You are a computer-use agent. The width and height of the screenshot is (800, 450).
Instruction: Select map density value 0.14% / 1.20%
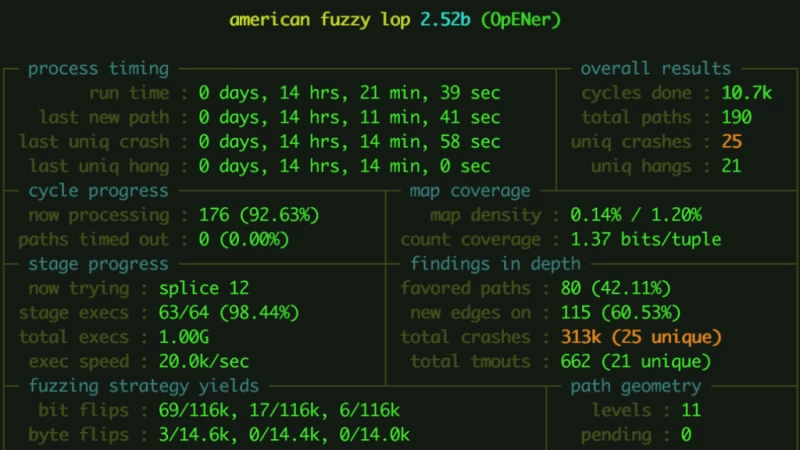pos(636,215)
